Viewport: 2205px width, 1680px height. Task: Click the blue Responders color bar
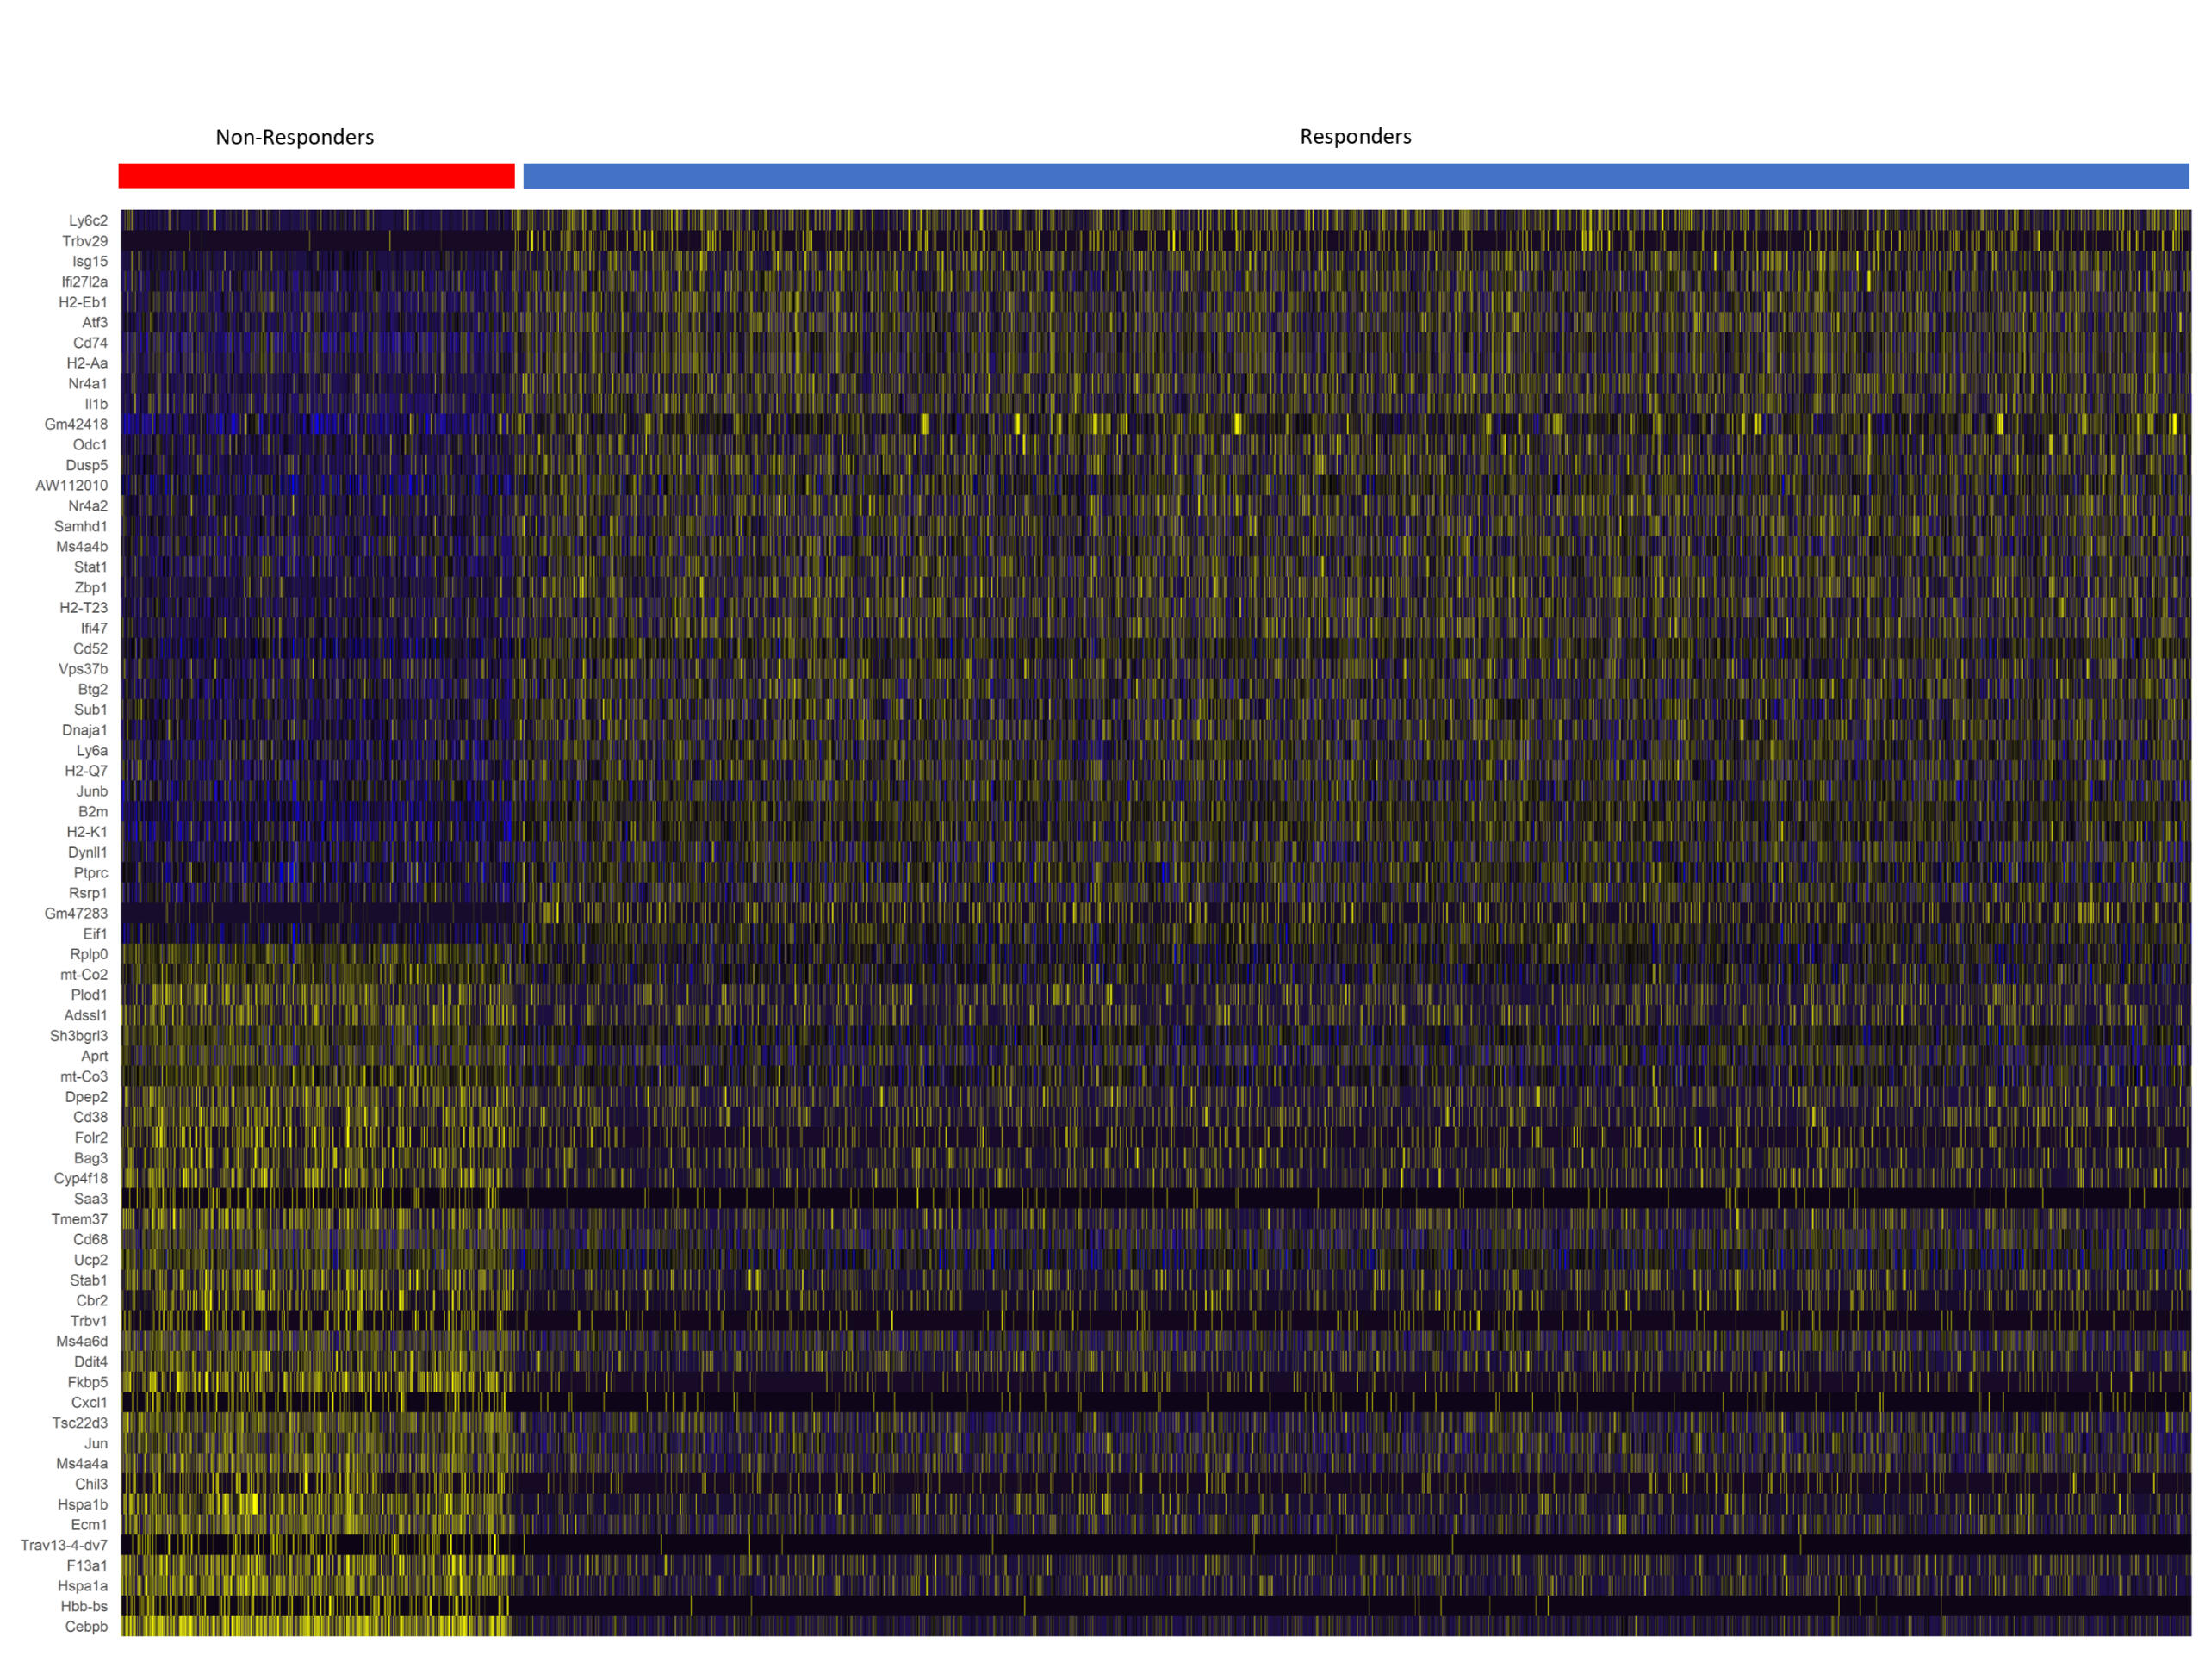(x=1354, y=176)
